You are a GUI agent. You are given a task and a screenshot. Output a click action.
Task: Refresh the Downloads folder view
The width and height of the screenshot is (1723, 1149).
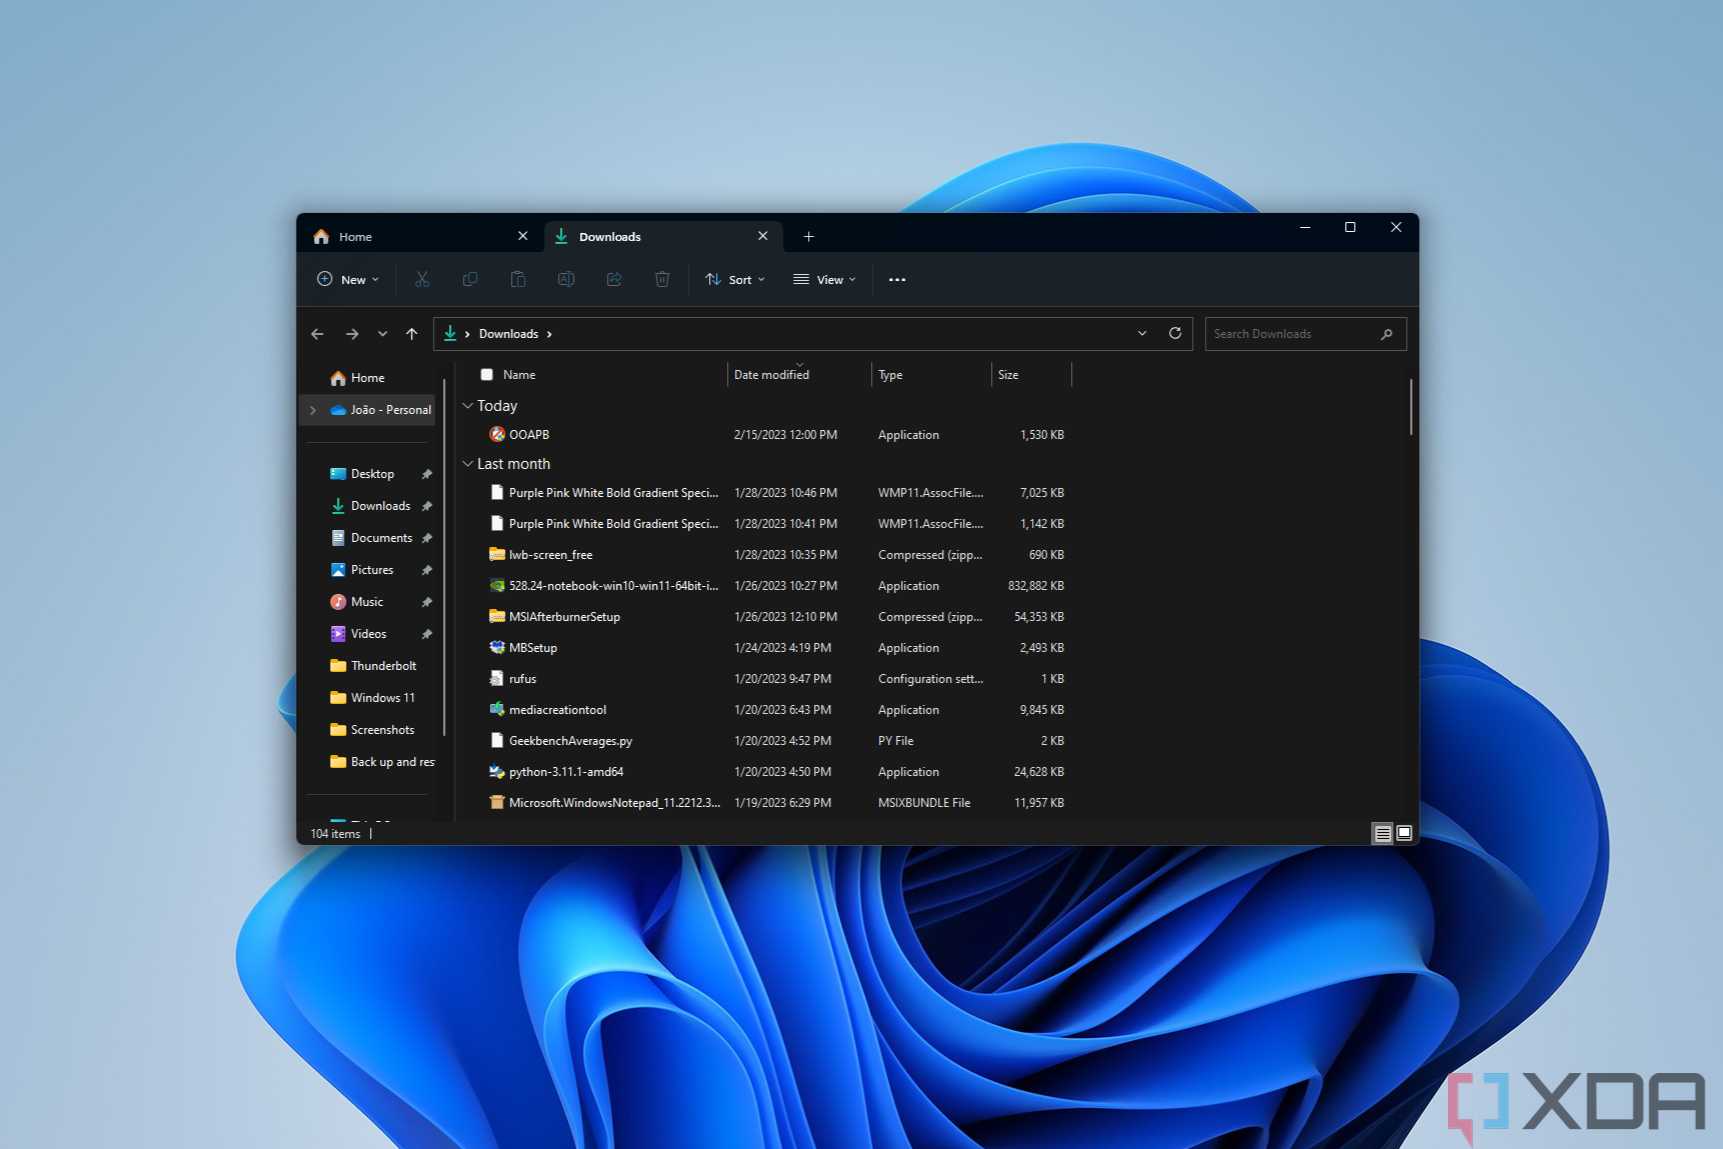tap(1175, 333)
